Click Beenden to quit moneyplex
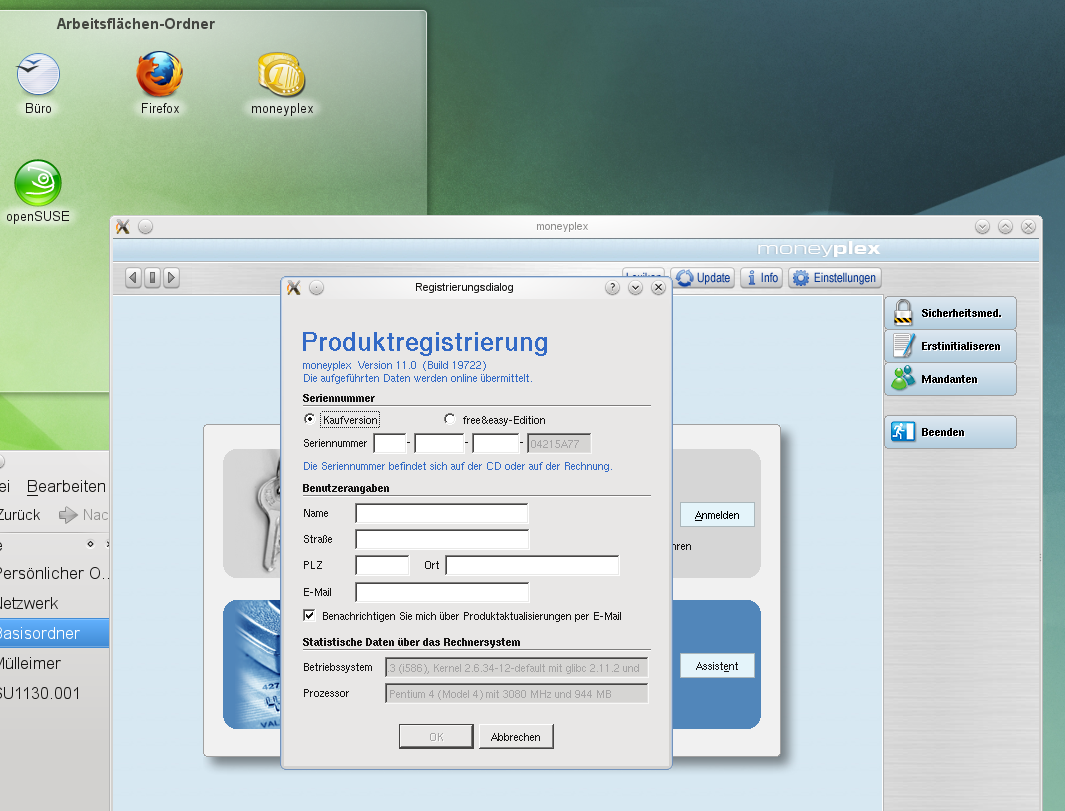 [950, 432]
